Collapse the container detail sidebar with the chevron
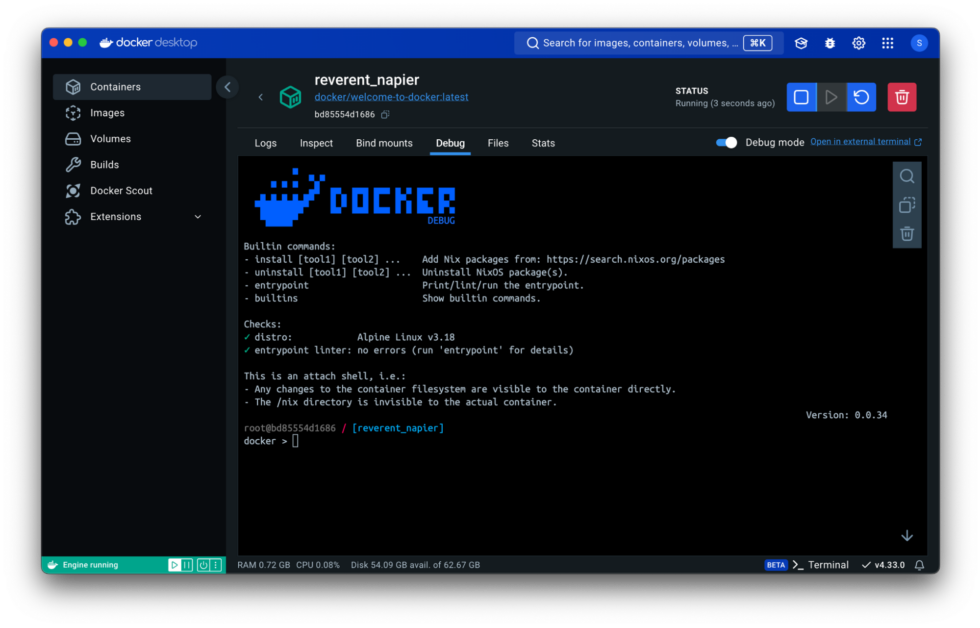The width and height of the screenshot is (980, 628). tap(227, 86)
